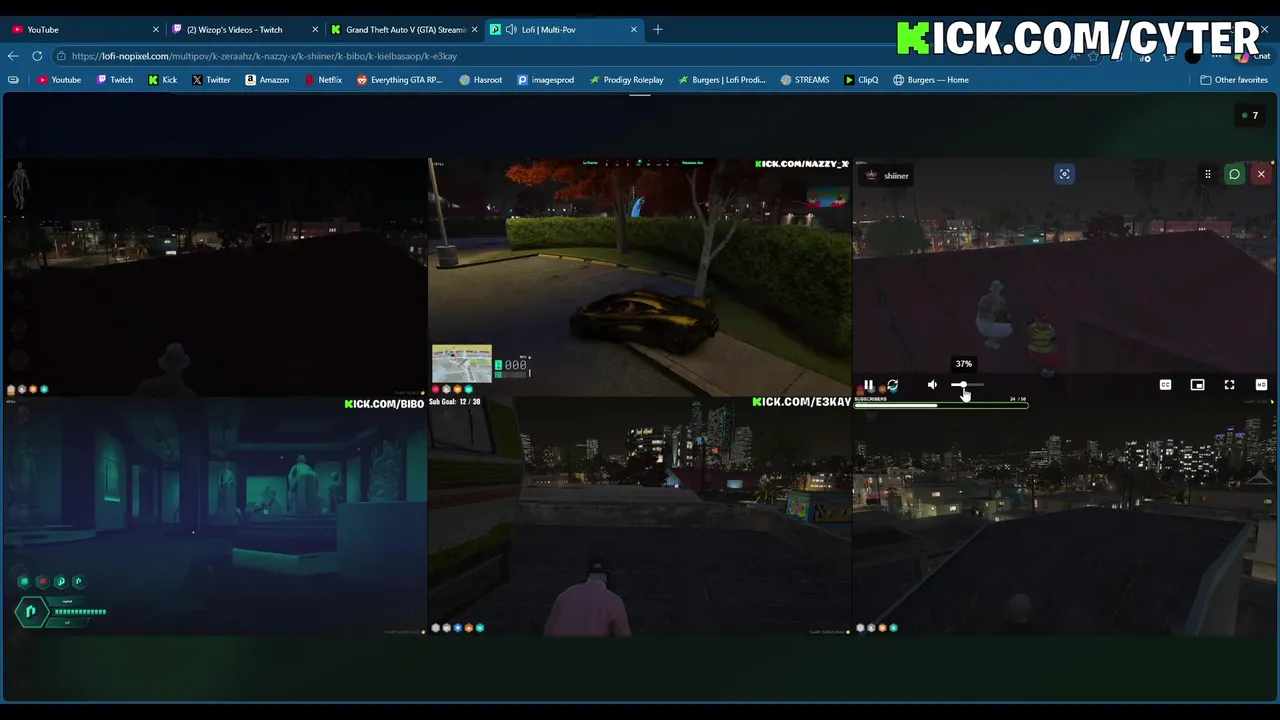
Task: Click the tab groups icon left of bookmarks
Action: click(x=13, y=80)
